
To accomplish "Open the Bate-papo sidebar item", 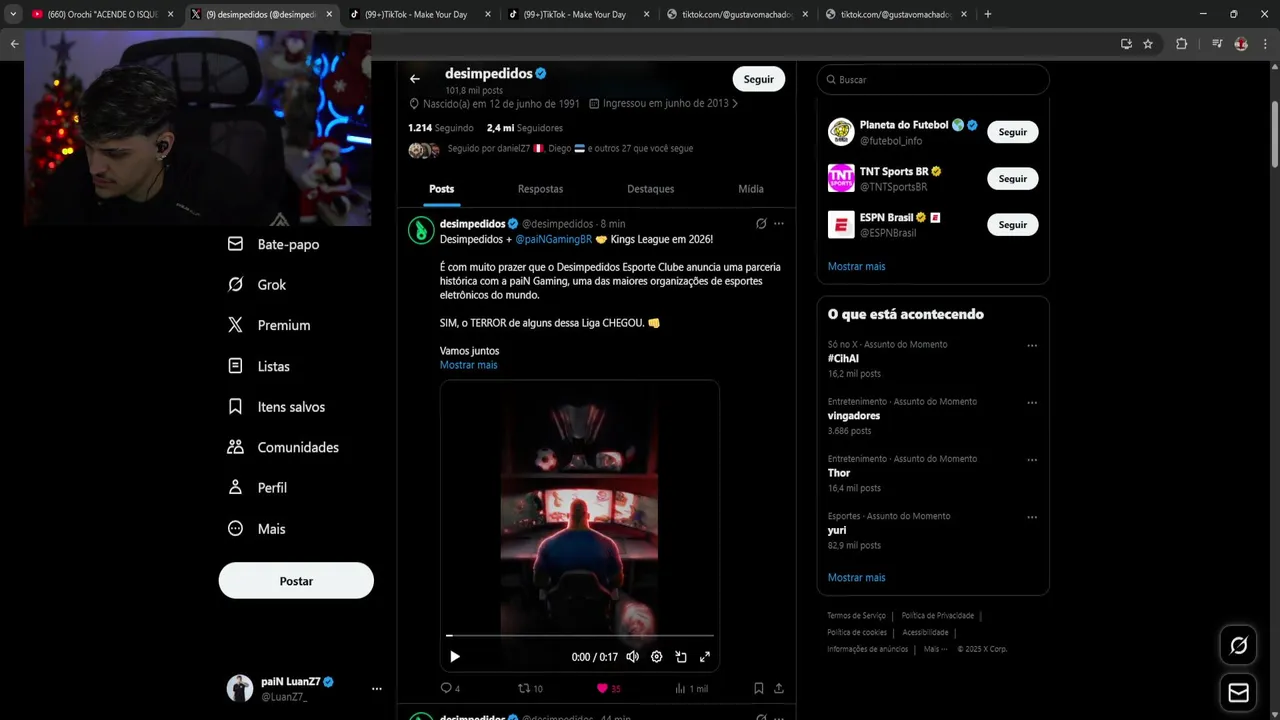I will pyautogui.click(x=273, y=244).
